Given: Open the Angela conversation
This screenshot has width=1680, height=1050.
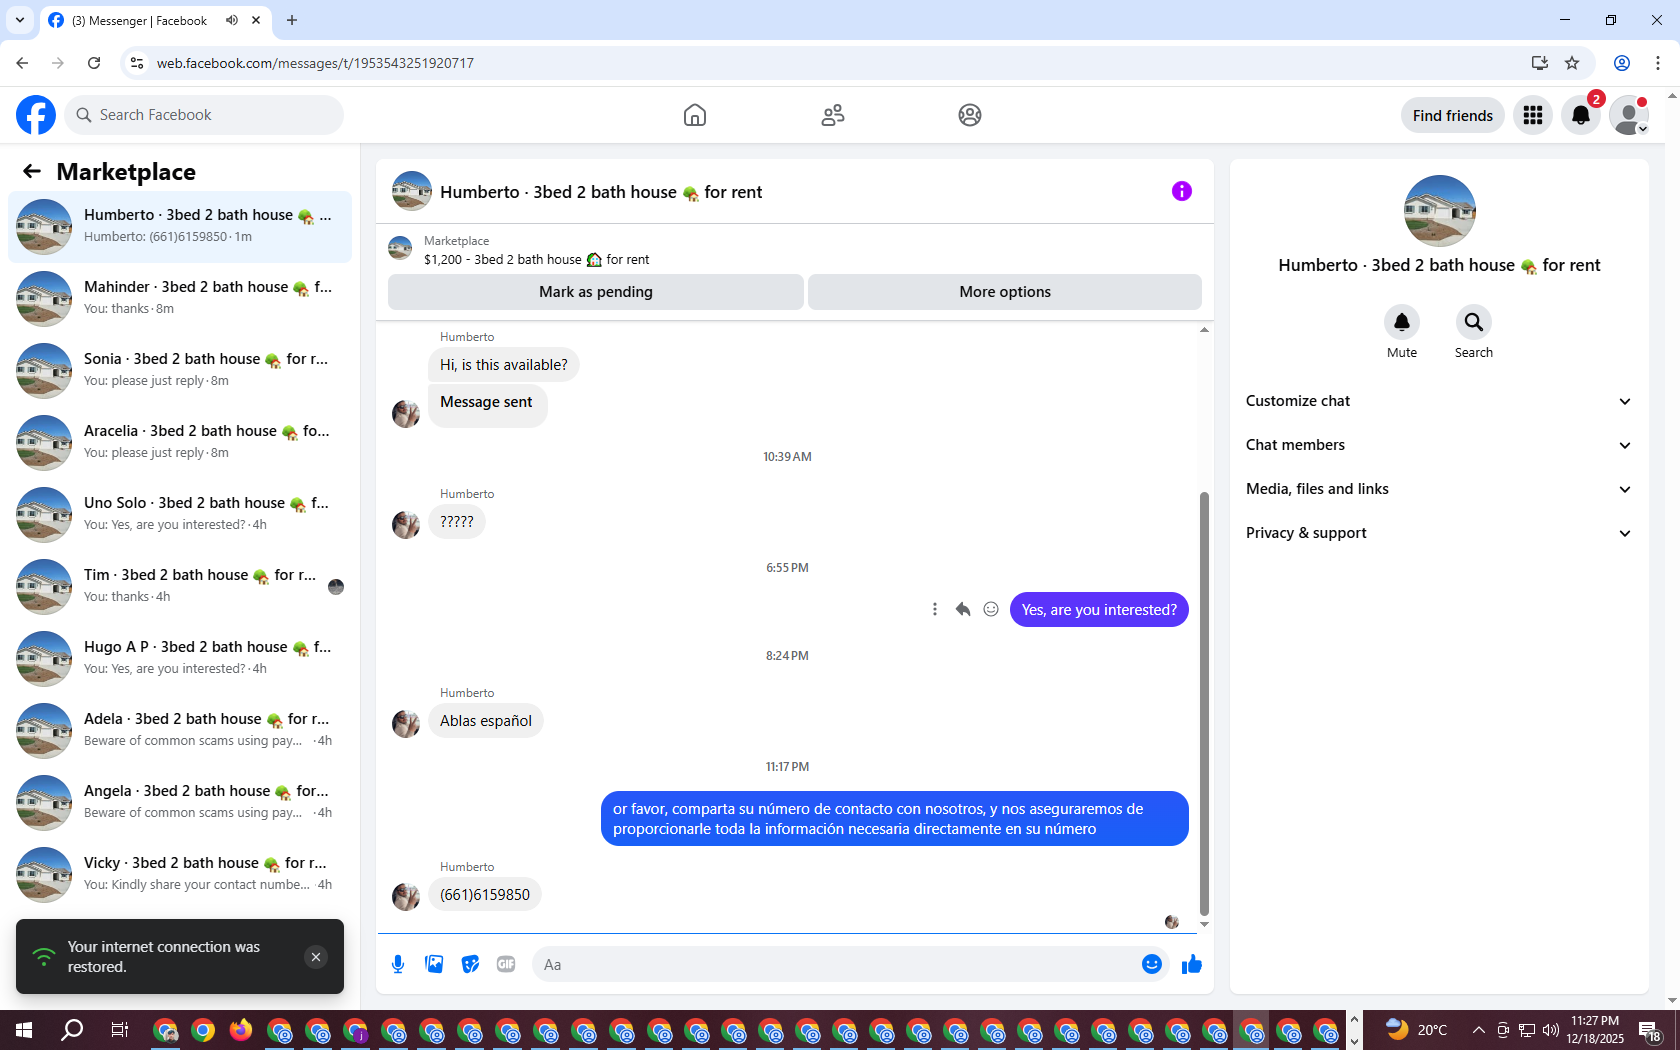Looking at the screenshot, I should (x=180, y=803).
